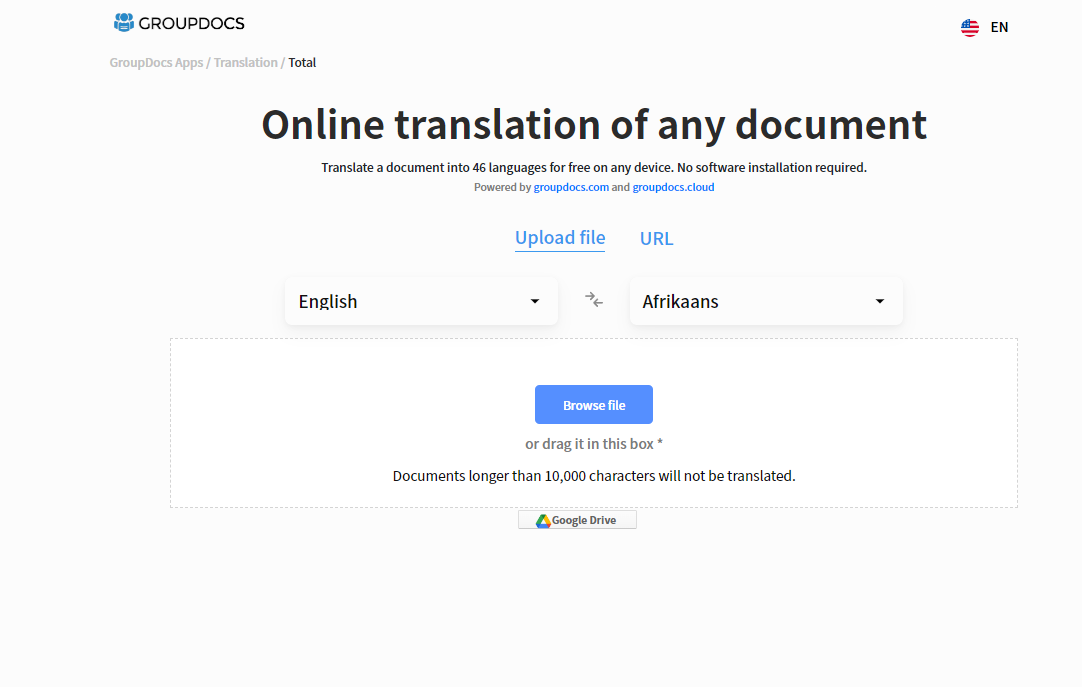The image size is (1082, 687).
Task: Switch to the URL tab
Action: [656, 239]
